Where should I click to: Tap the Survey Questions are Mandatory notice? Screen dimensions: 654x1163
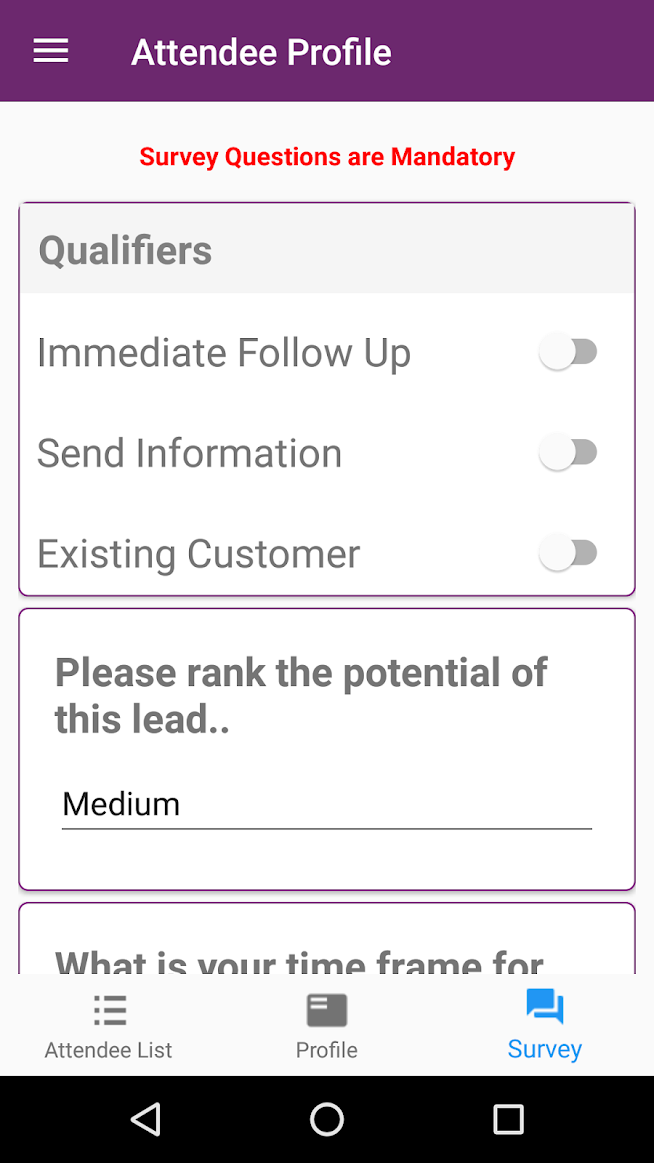pyautogui.click(x=327, y=157)
